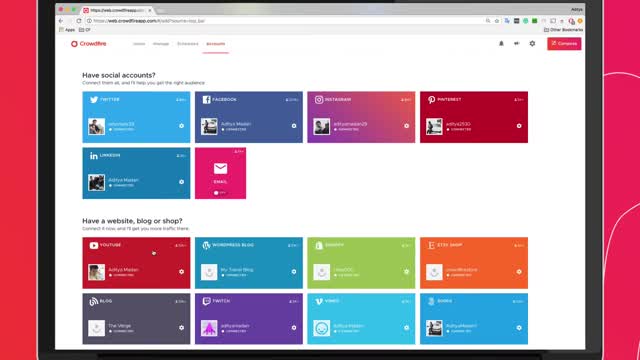This screenshot has width=640, height=360.
Task: Select the Pinterest account profile picture
Action: coord(434,127)
